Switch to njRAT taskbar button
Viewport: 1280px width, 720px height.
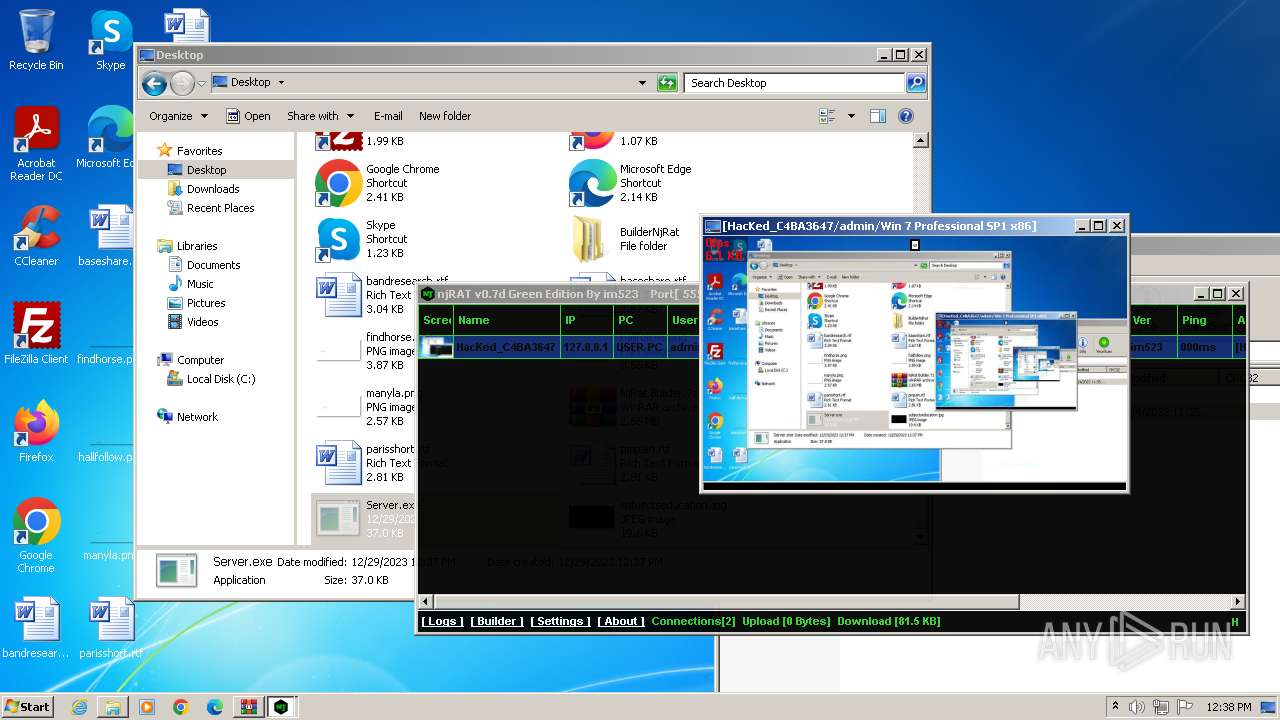click(282, 707)
